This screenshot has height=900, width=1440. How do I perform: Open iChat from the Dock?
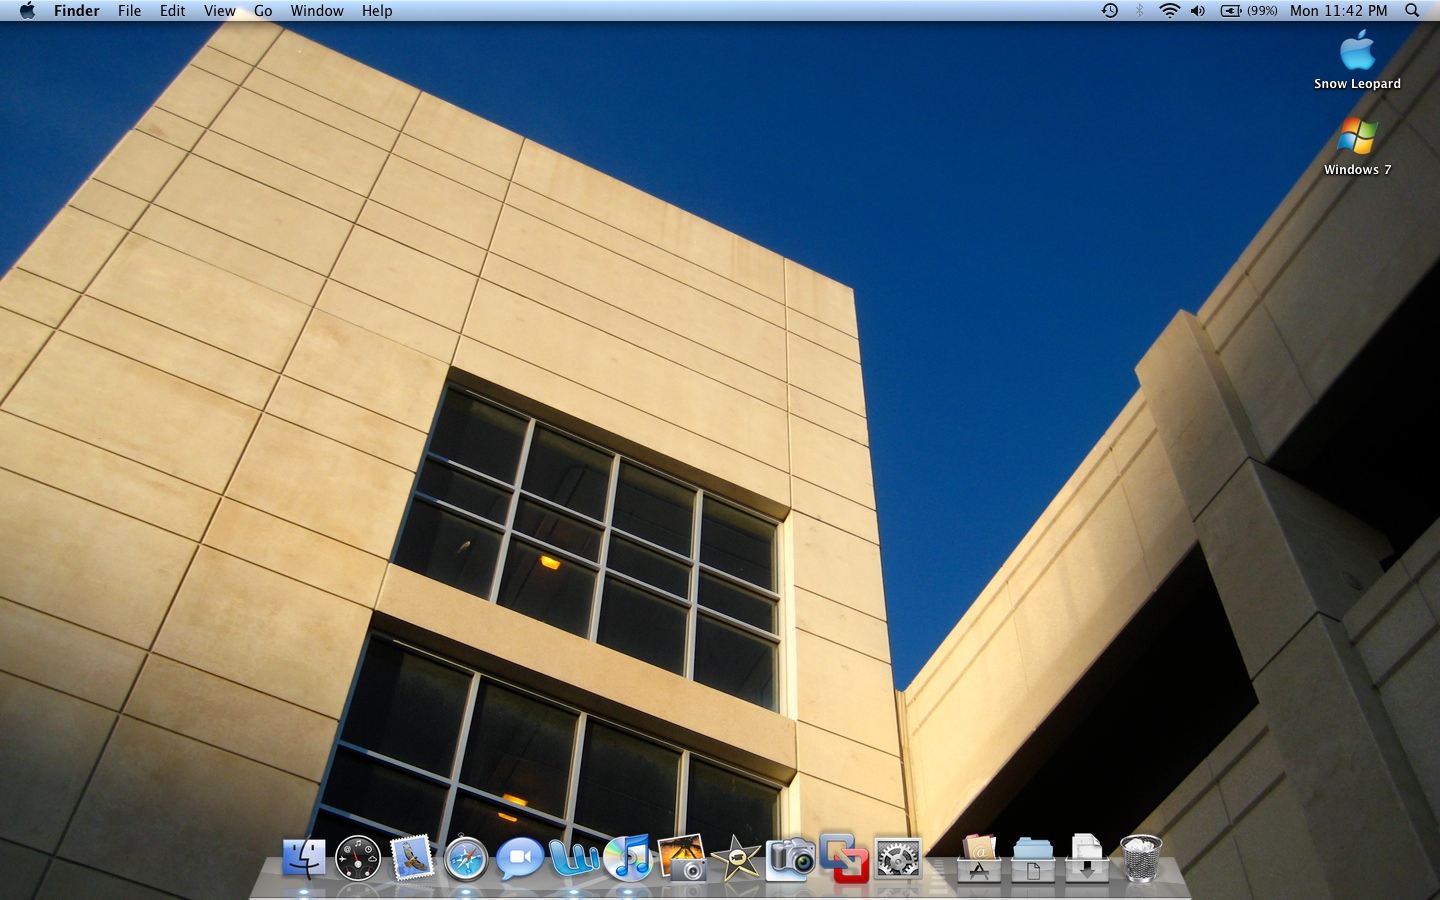(x=520, y=859)
